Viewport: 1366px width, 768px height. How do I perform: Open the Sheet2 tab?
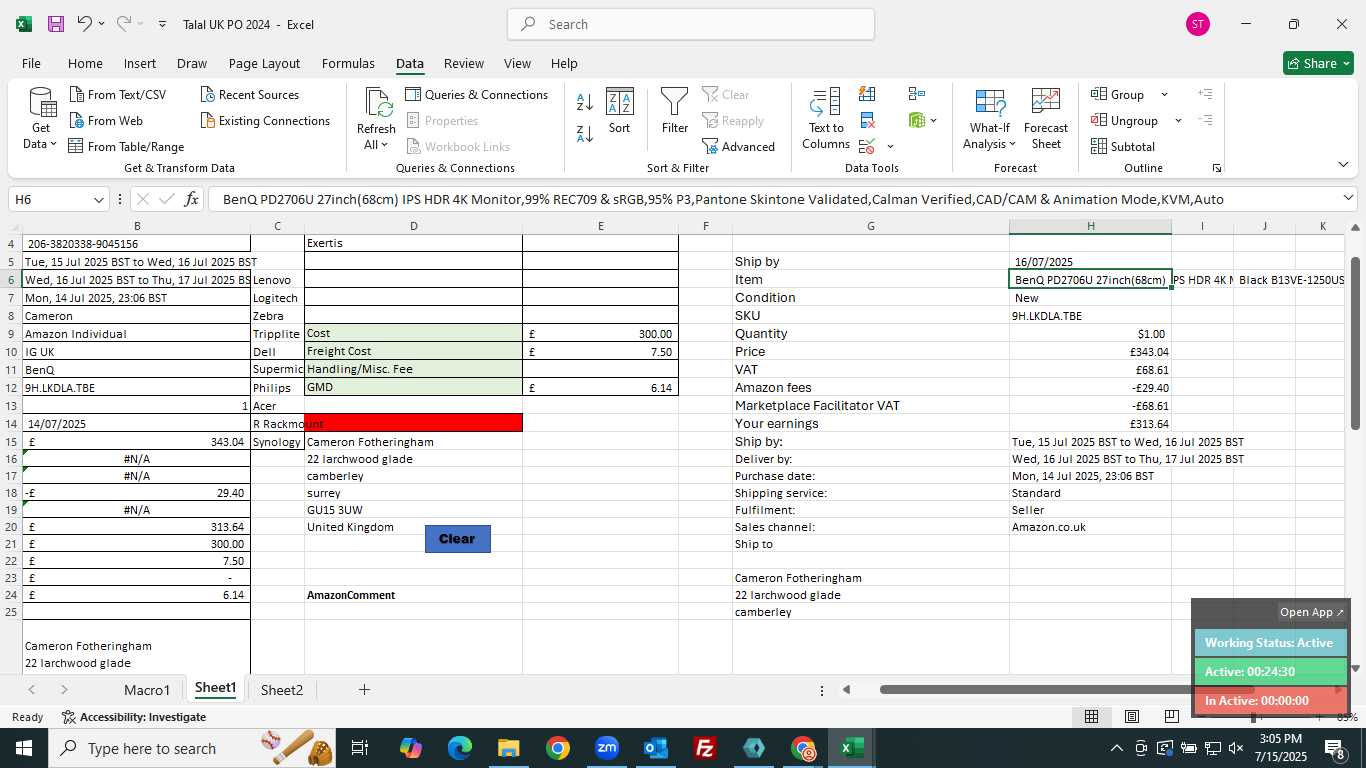(282, 689)
